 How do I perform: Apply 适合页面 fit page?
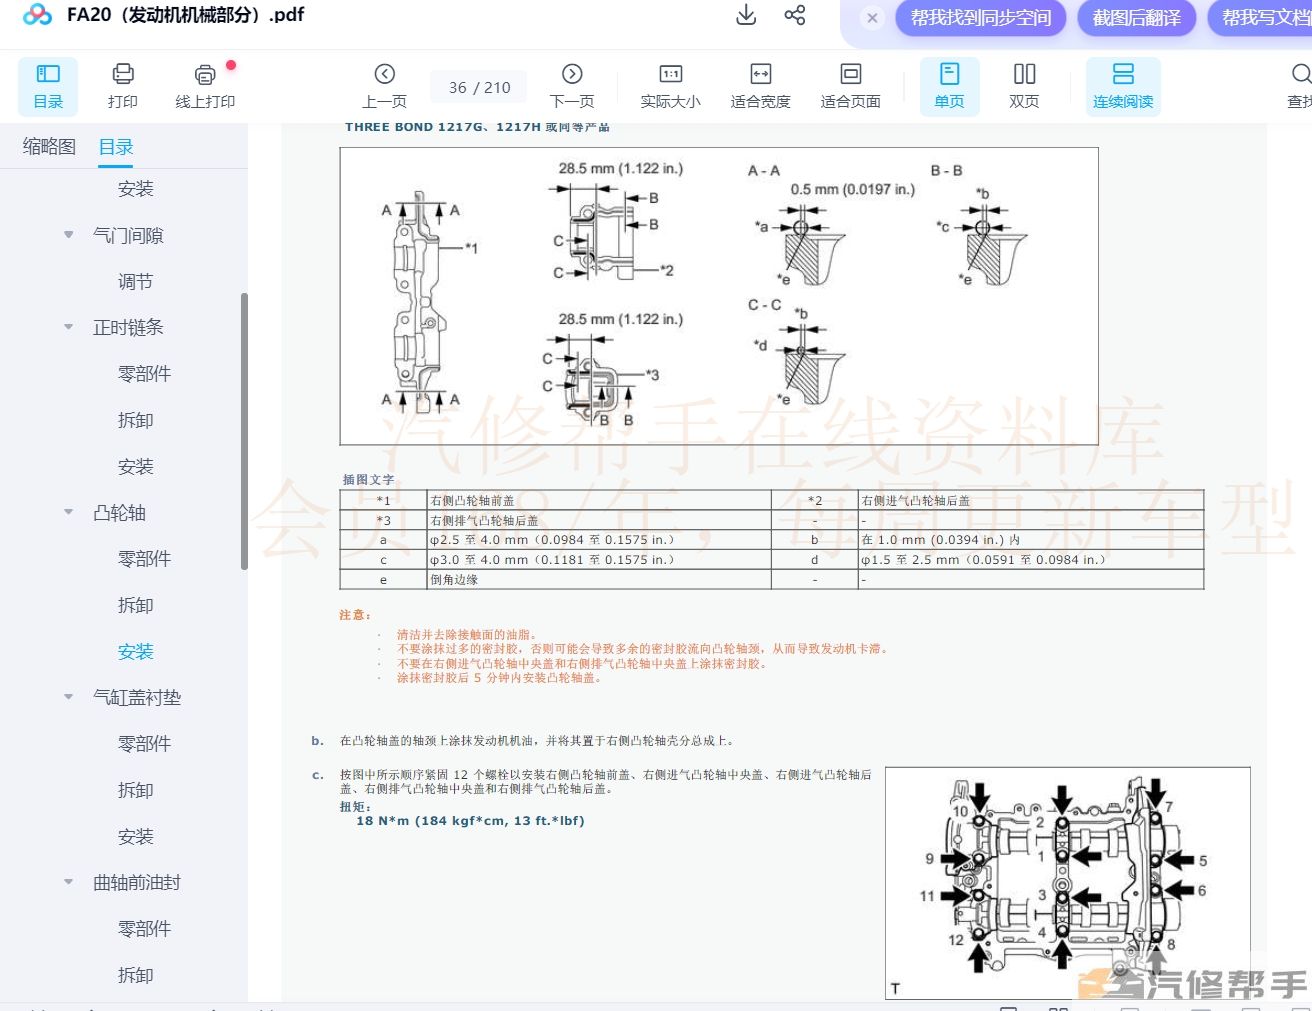[x=850, y=86]
